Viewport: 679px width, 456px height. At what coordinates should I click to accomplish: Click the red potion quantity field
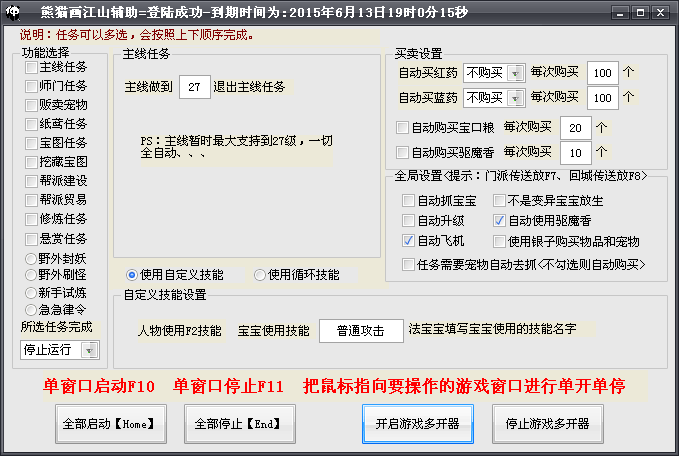[602, 73]
